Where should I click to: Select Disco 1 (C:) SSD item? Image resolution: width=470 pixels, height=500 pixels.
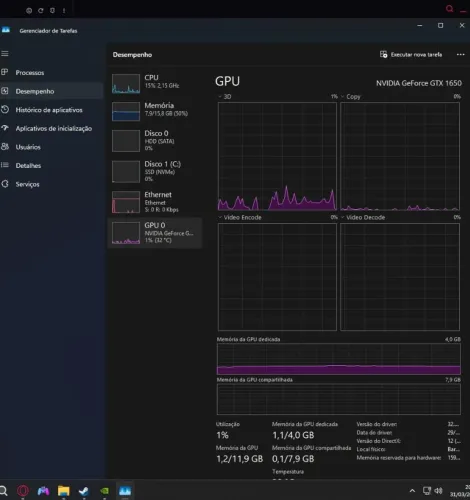pos(155,171)
